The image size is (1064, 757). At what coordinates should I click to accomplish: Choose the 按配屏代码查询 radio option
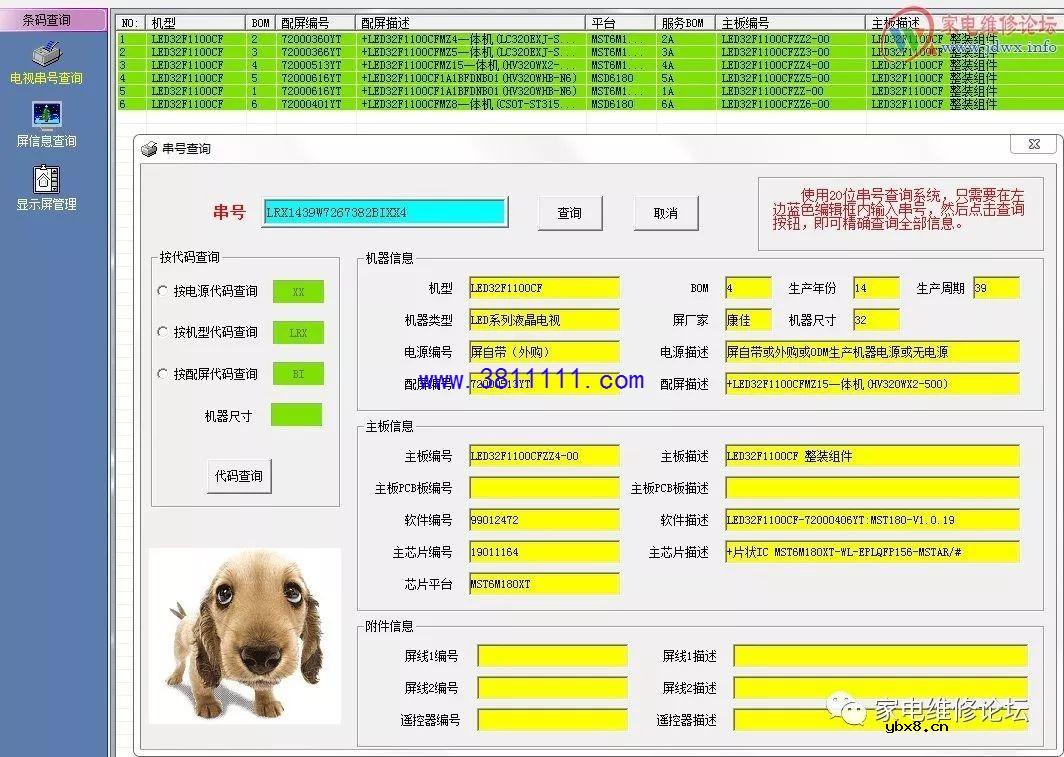[163, 374]
